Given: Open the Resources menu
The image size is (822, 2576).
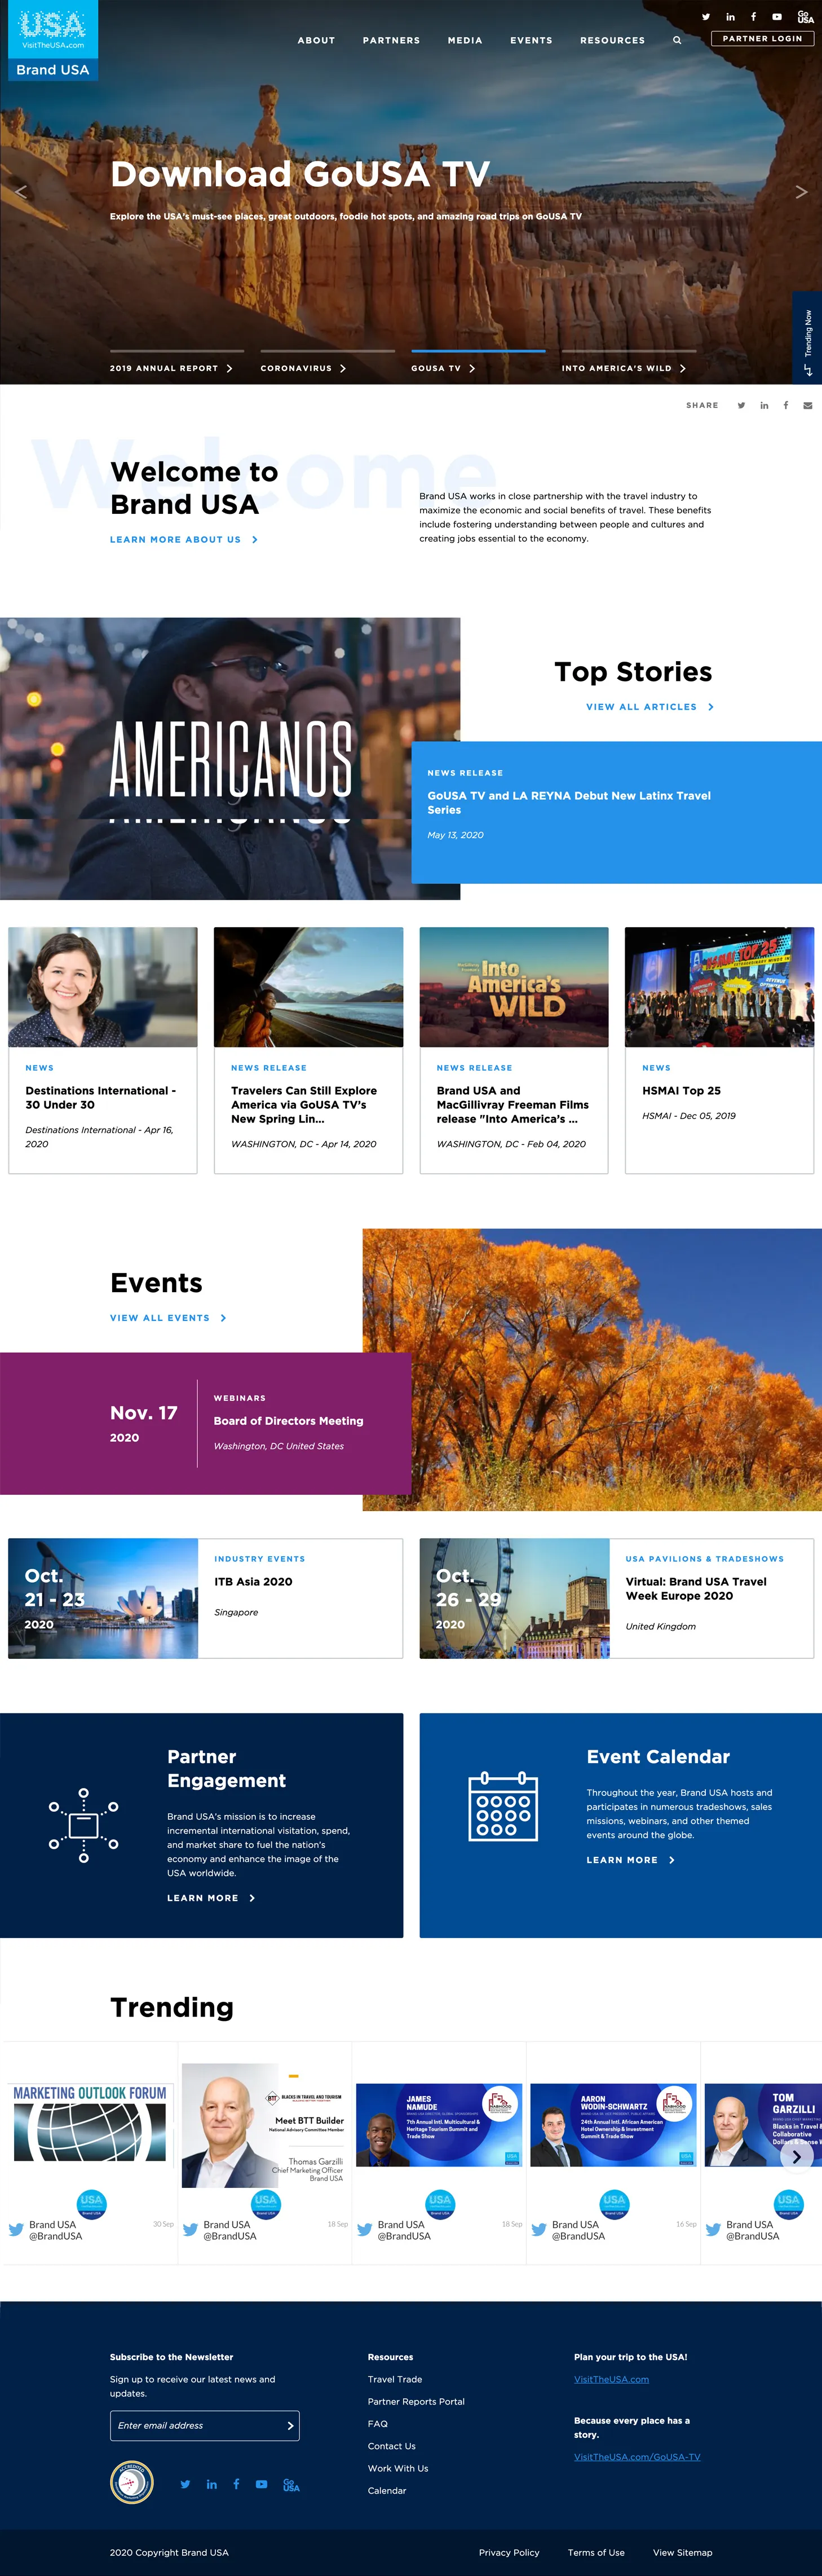Looking at the screenshot, I should [x=612, y=41].
